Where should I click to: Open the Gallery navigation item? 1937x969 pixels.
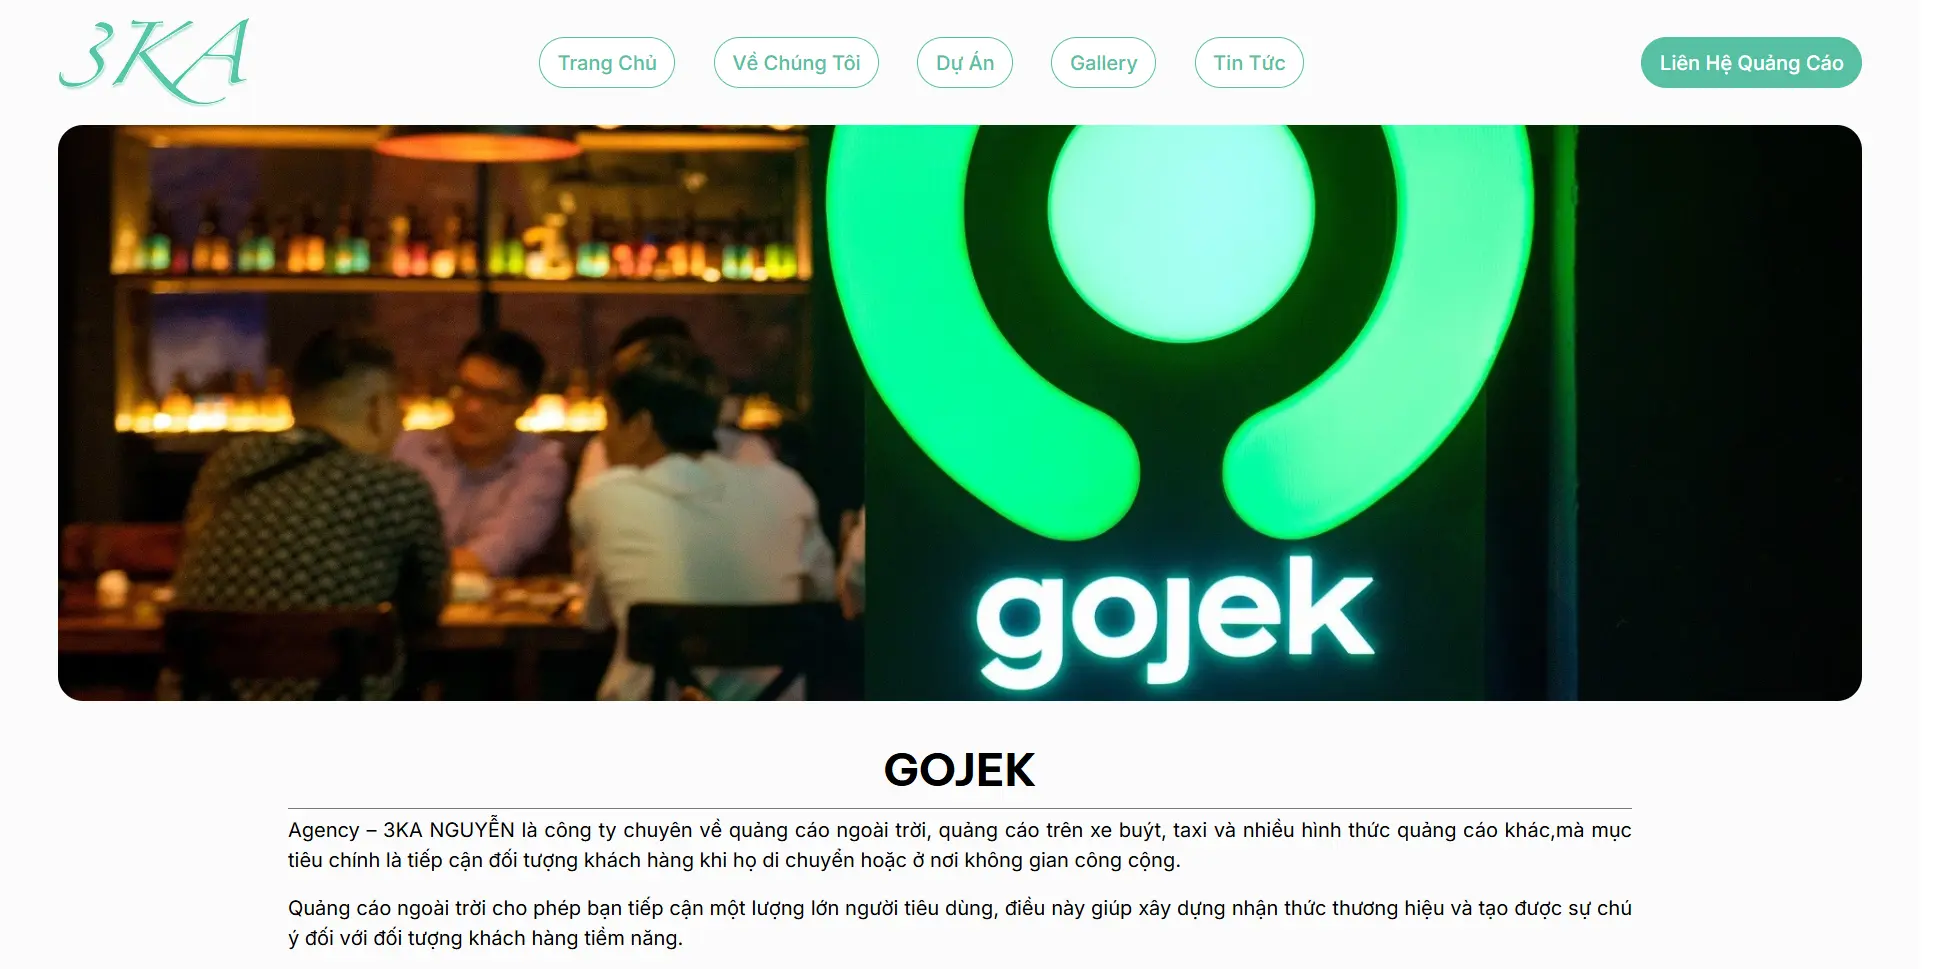point(1103,63)
